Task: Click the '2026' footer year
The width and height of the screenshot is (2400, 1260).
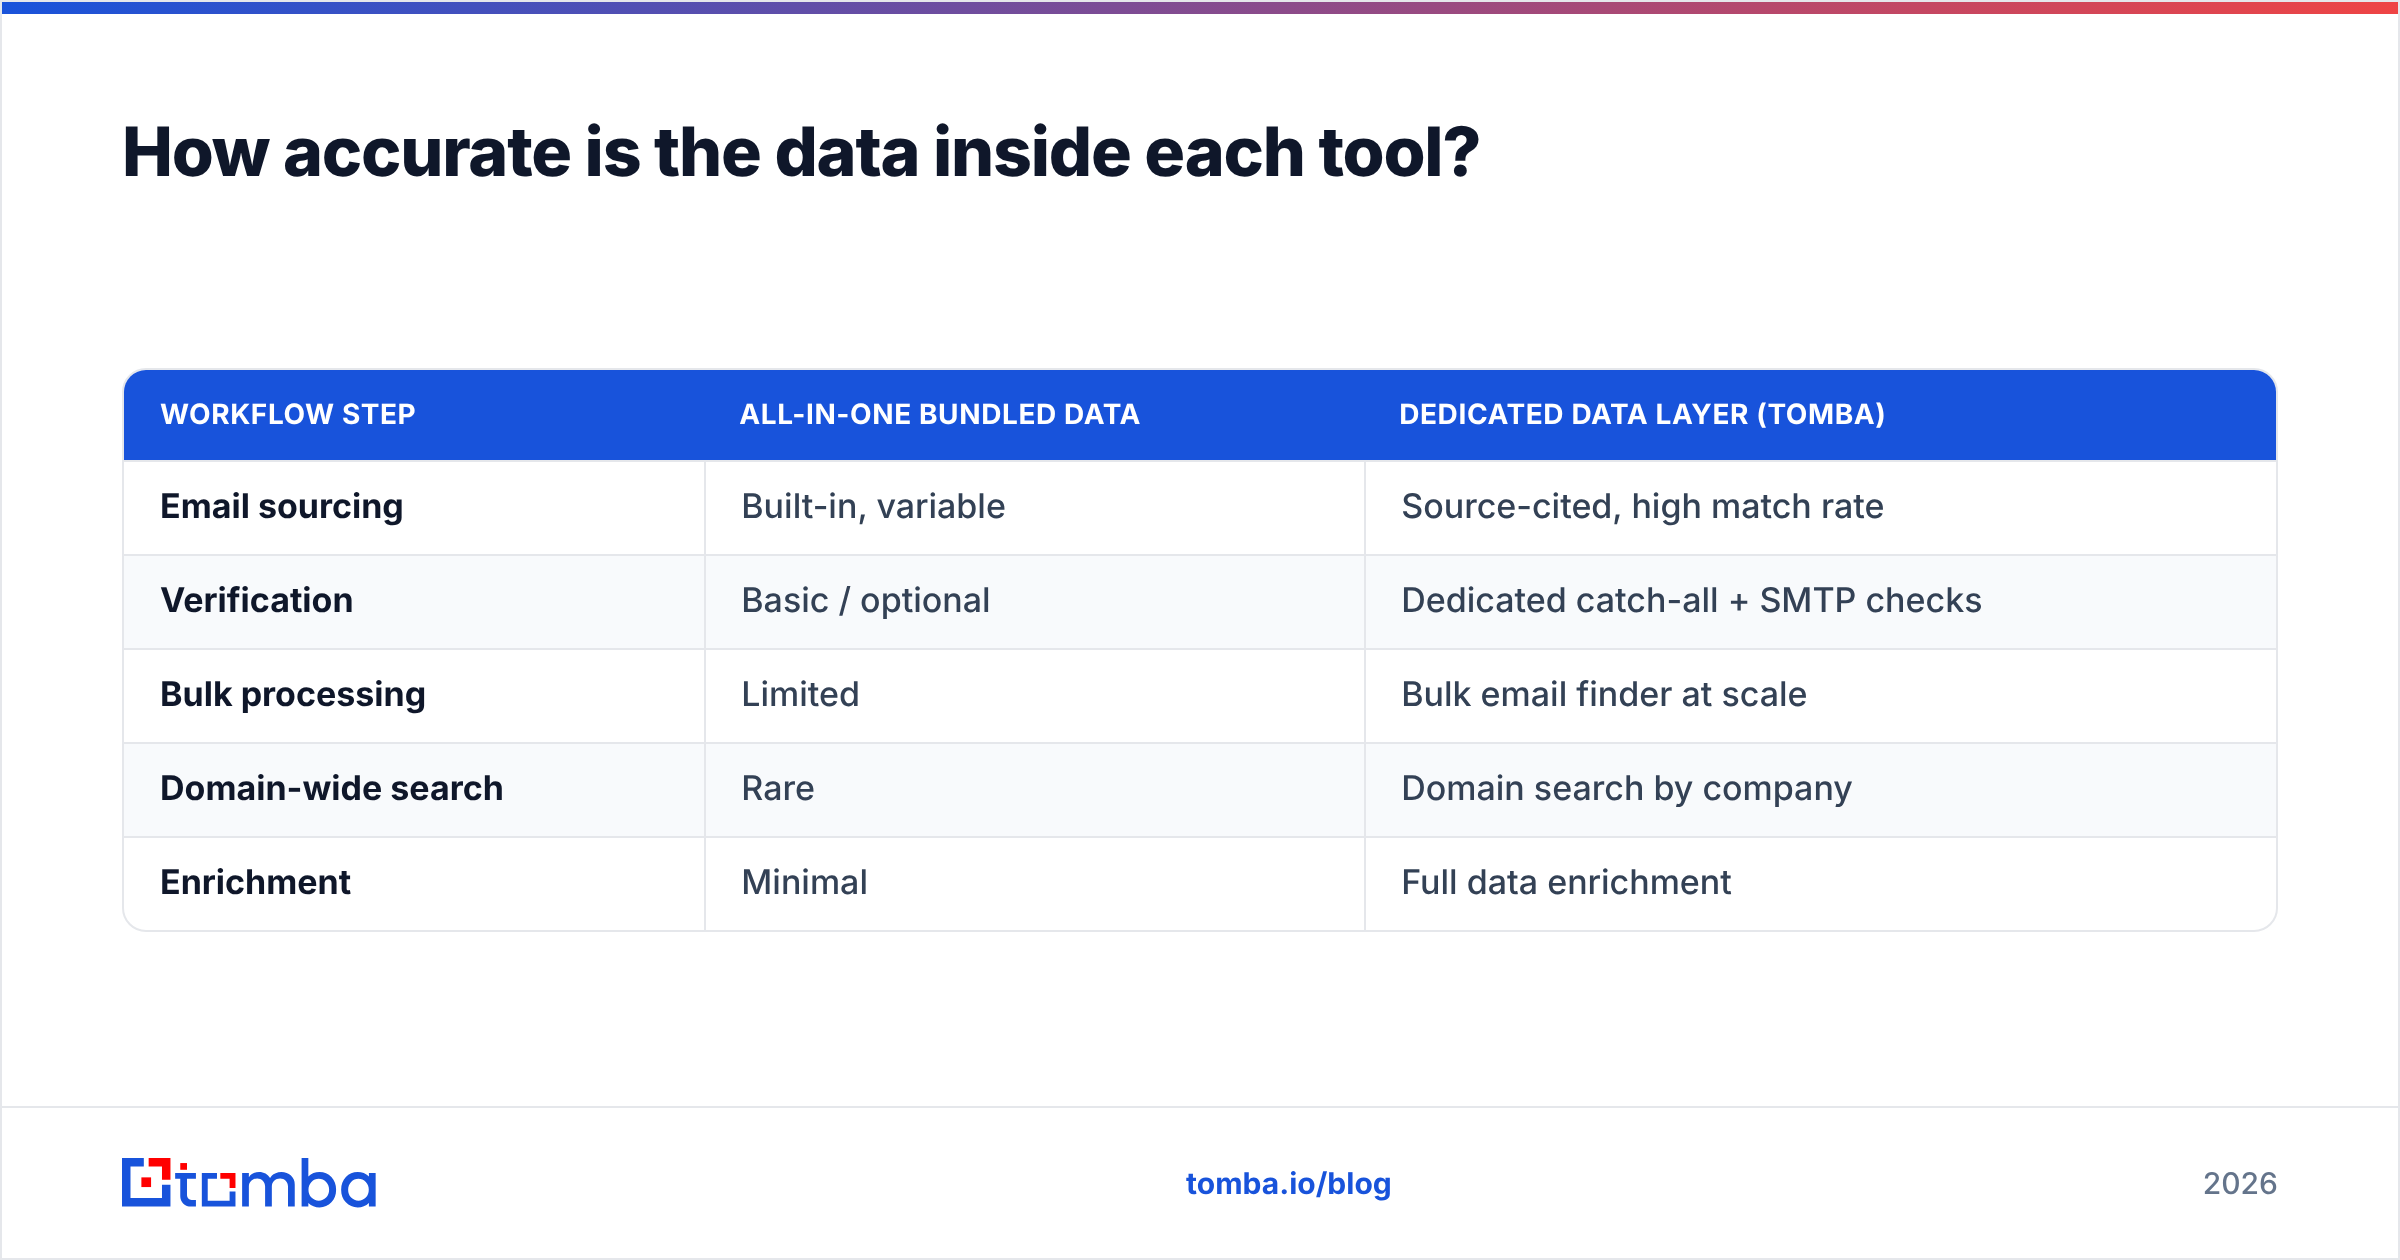Action: (2240, 1184)
